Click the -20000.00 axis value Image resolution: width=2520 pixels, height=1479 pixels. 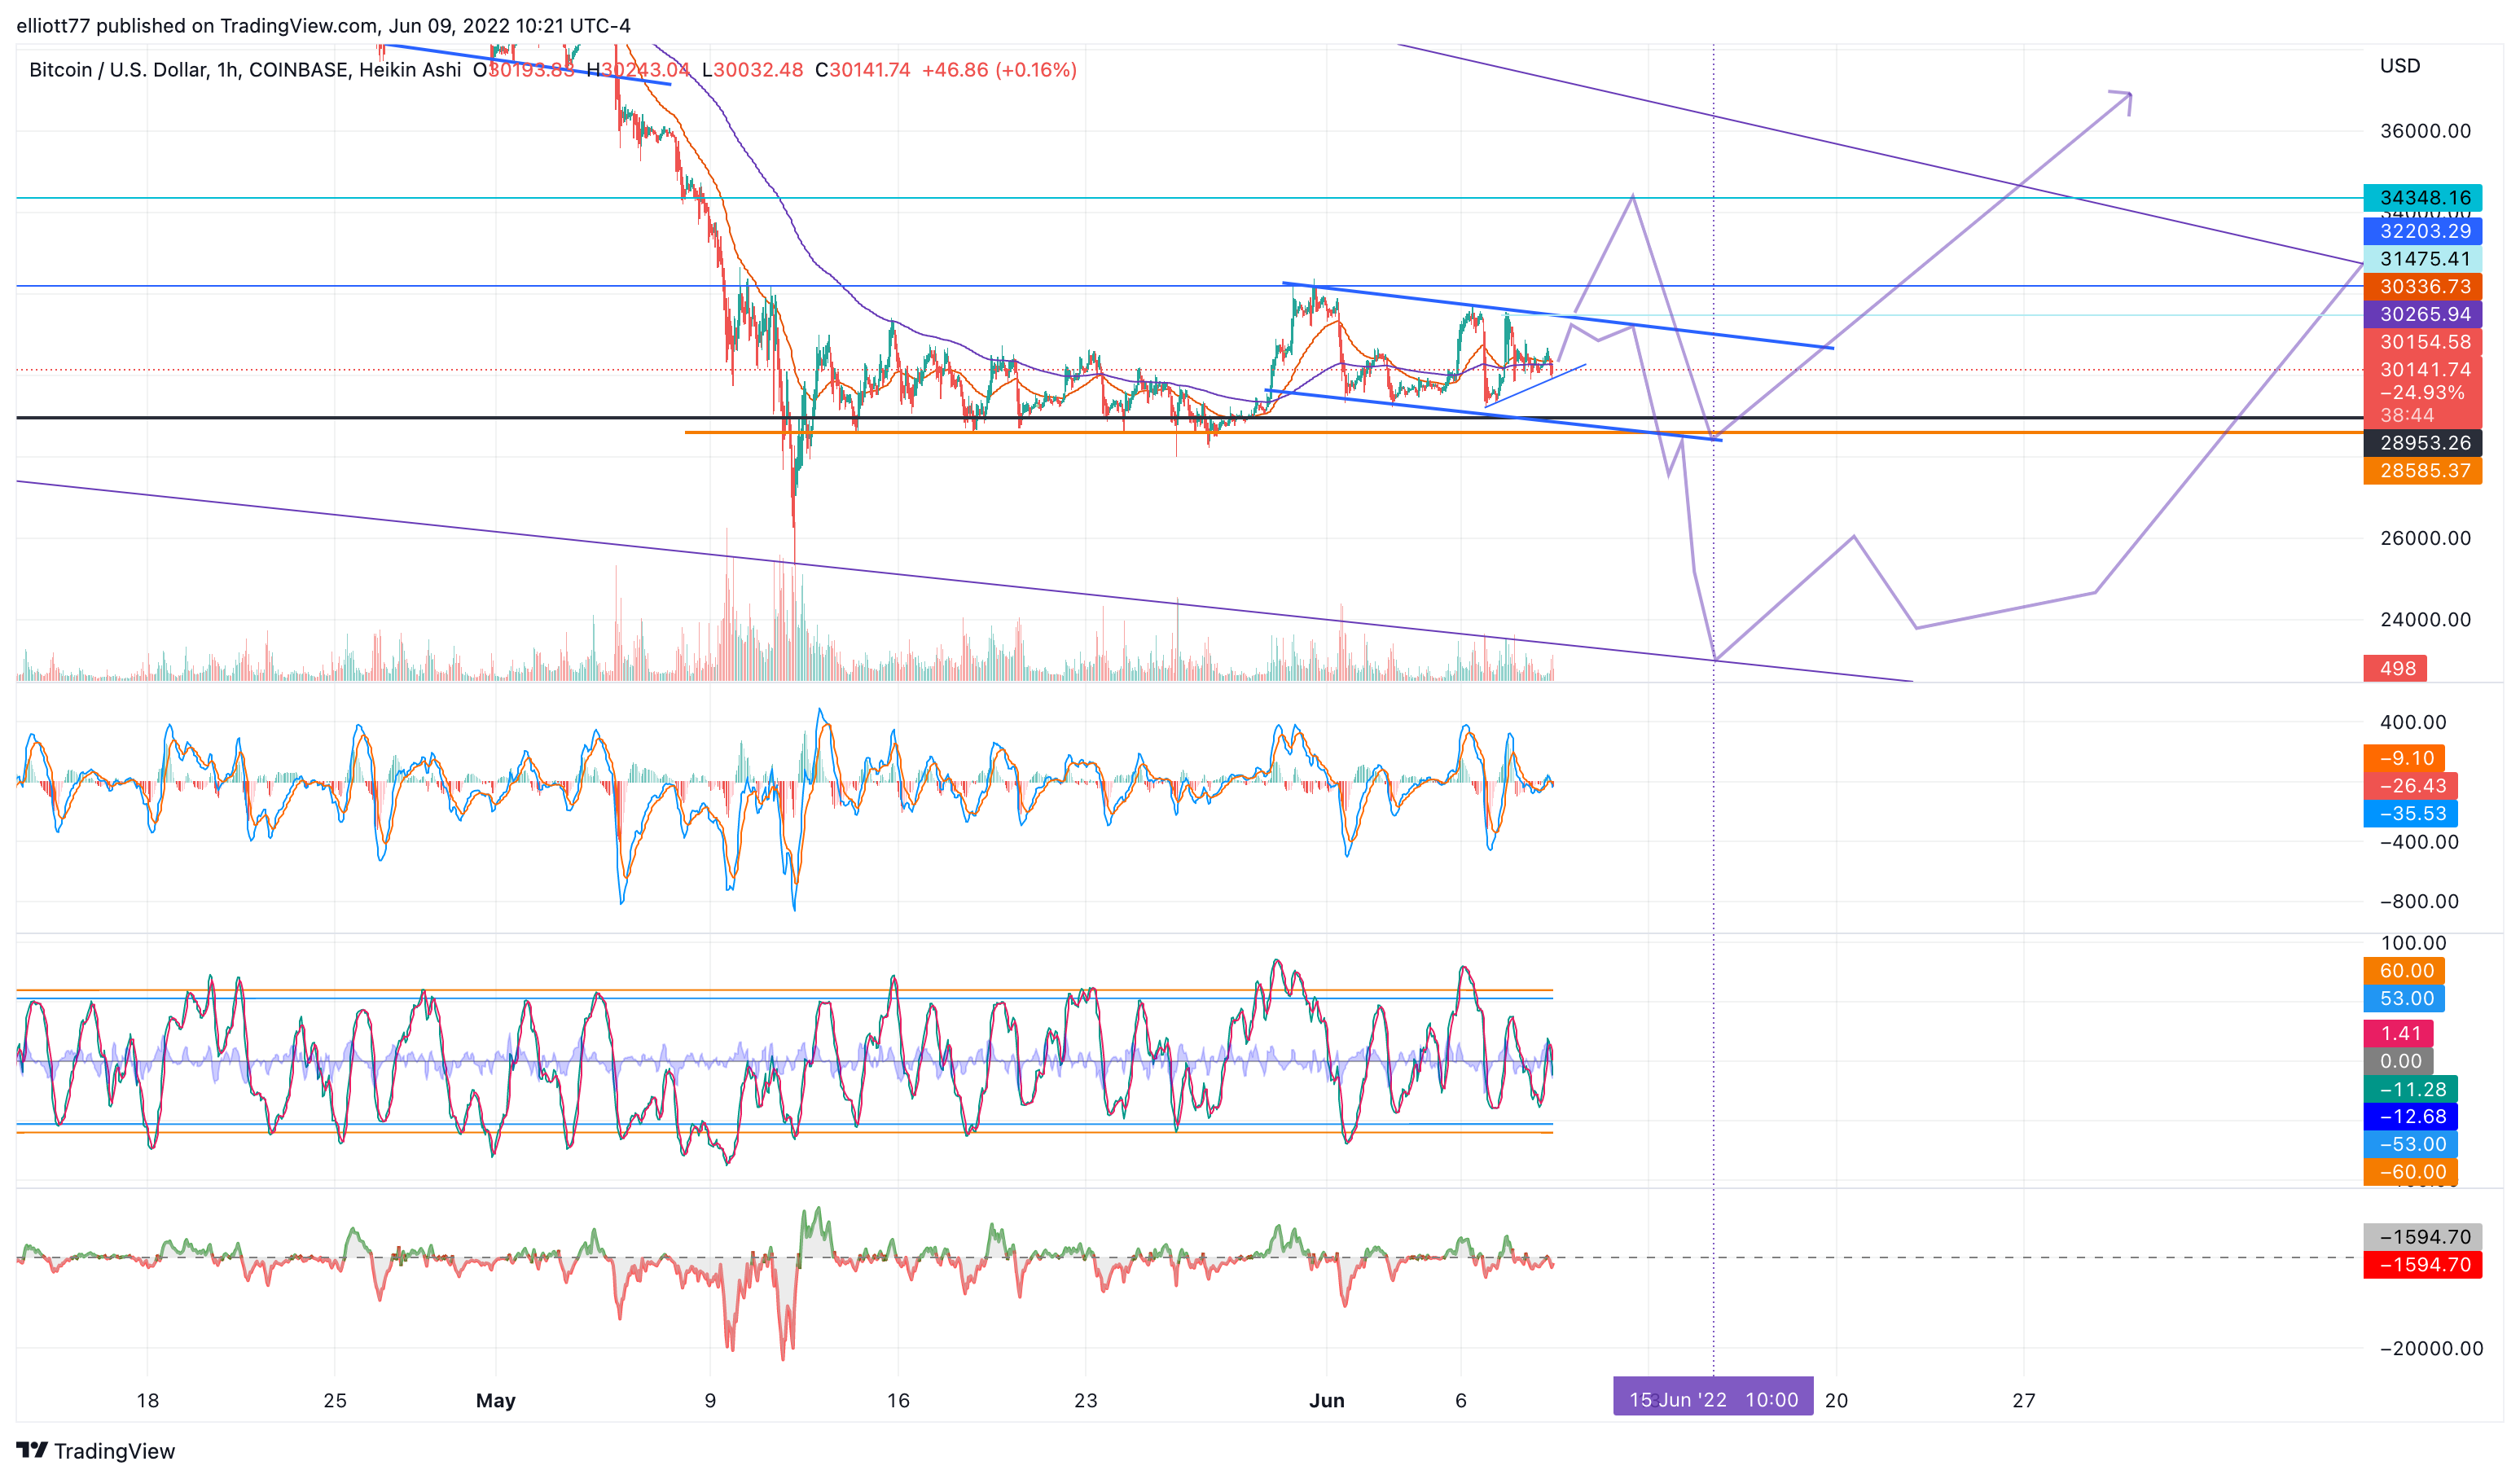[x=2430, y=1349]
